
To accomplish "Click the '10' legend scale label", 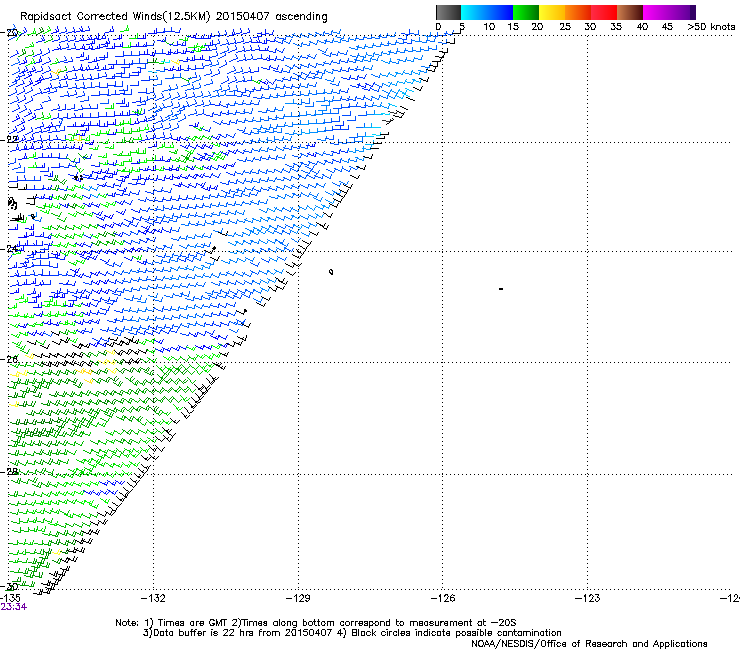I will click(x=489, y=27).
